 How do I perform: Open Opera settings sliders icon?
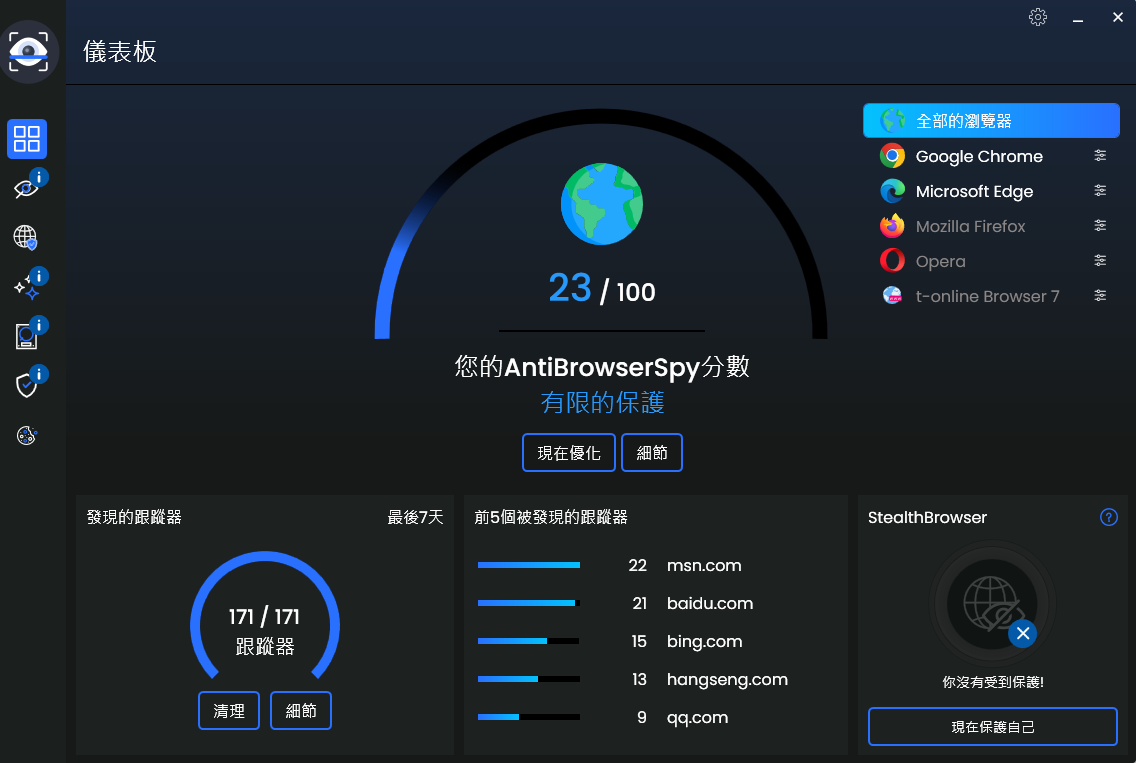(x=1100, y=260)
